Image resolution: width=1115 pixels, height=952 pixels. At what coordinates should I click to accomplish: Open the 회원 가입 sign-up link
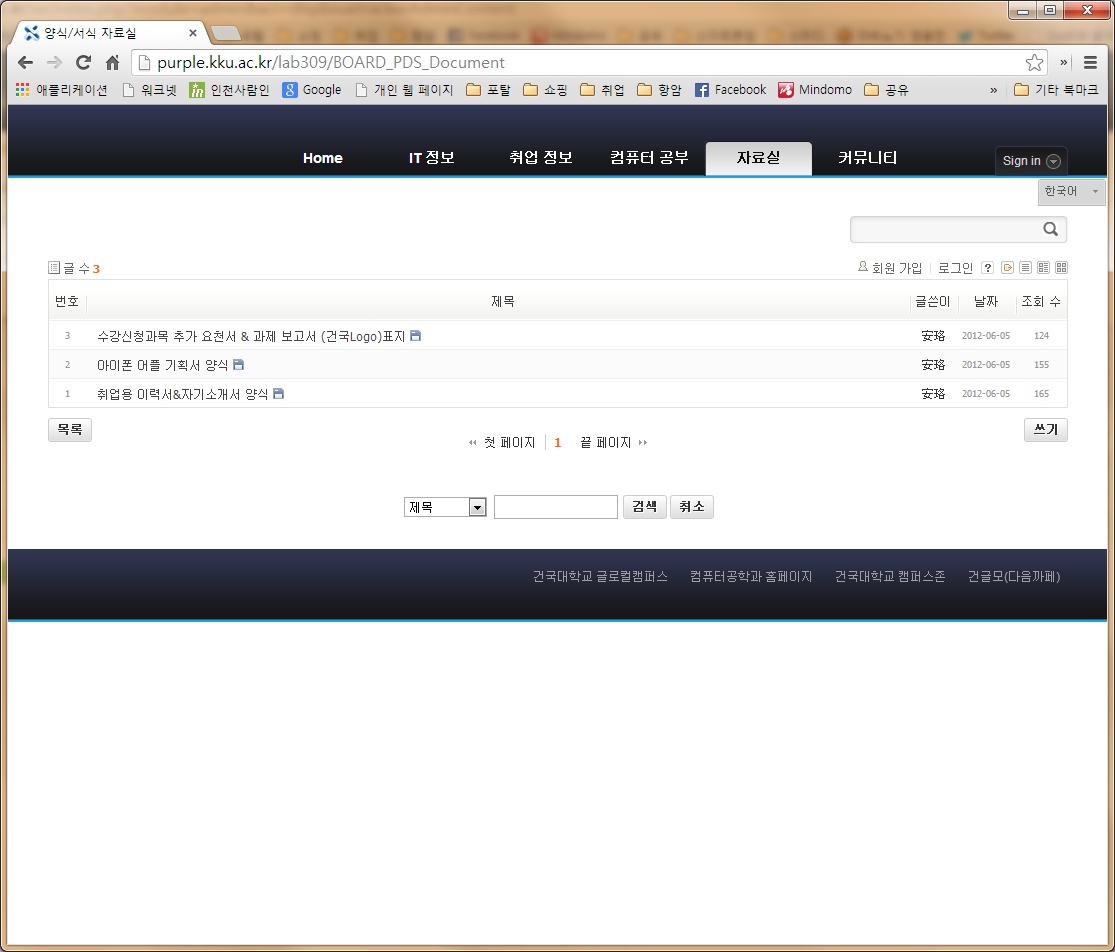click(896, 268)
